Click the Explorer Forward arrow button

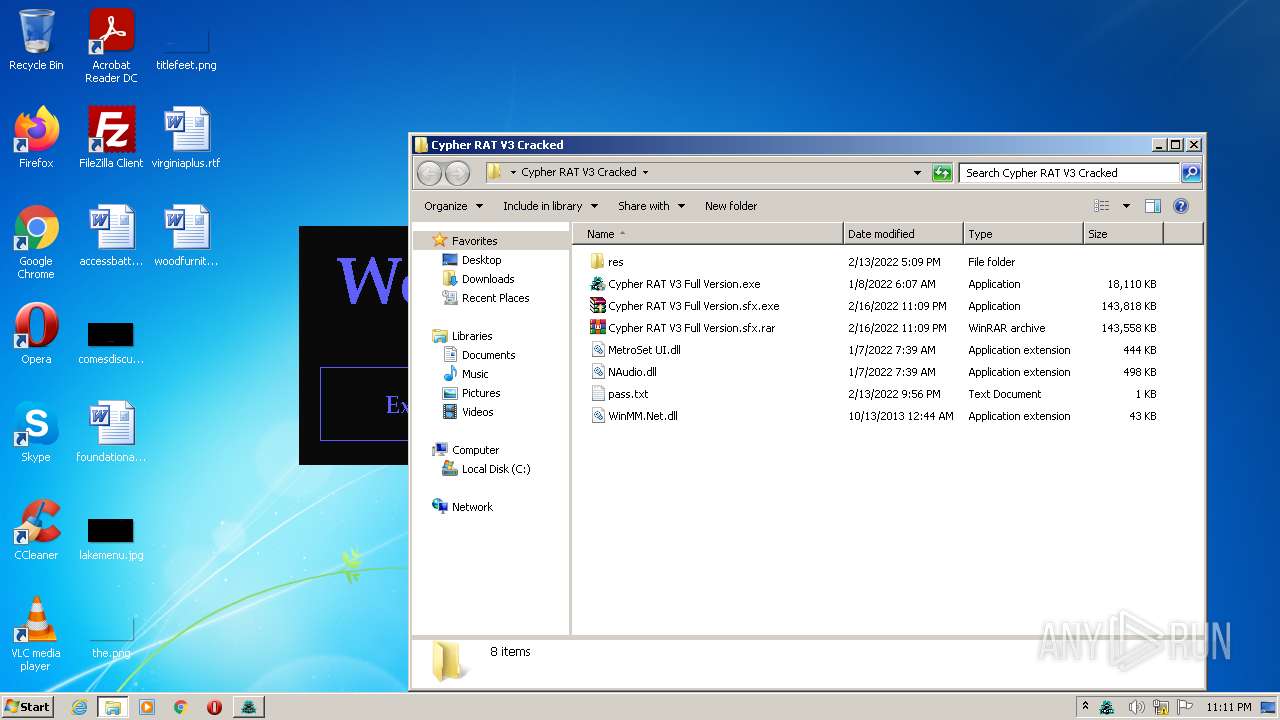pos(457,173)
